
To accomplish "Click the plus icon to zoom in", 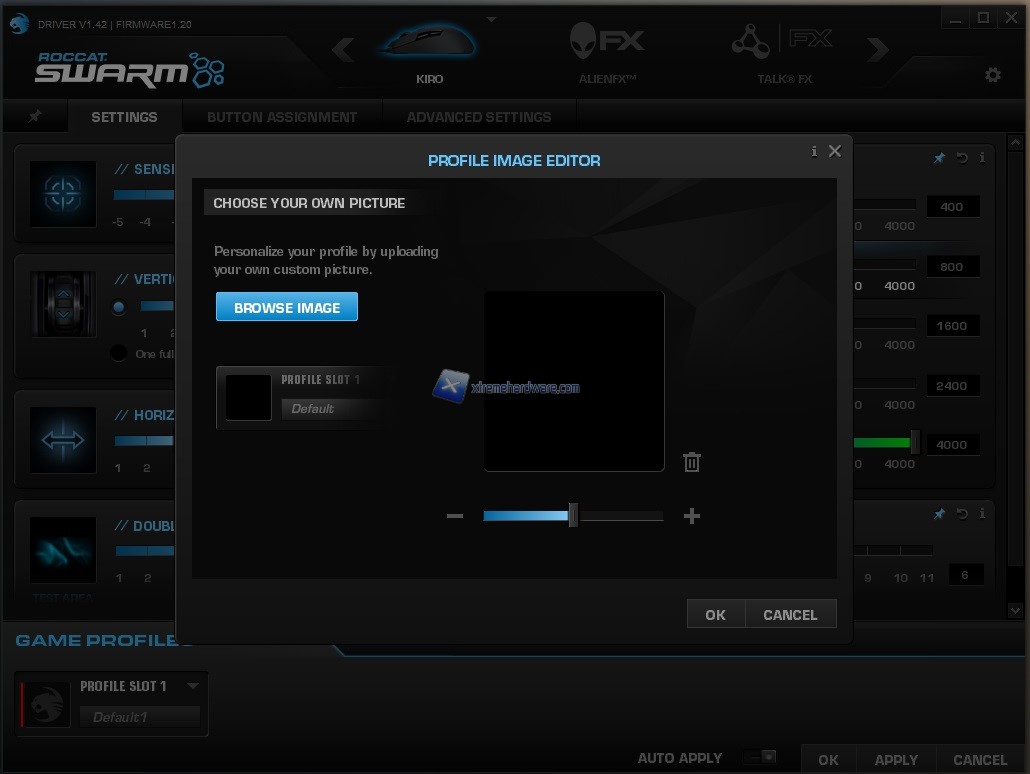I will click(691, 516).
